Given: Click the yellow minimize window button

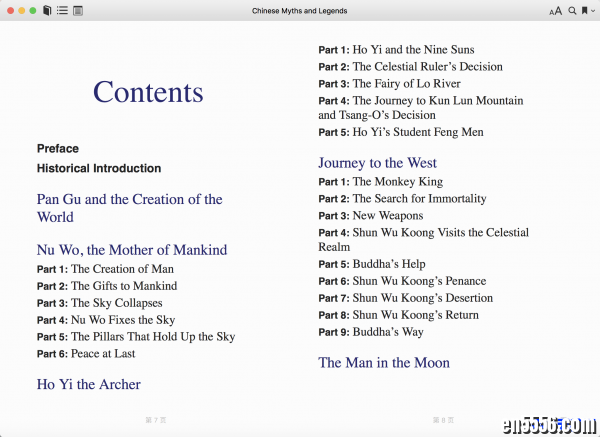Looking at the screenshot, I should [x=21, y=10].
